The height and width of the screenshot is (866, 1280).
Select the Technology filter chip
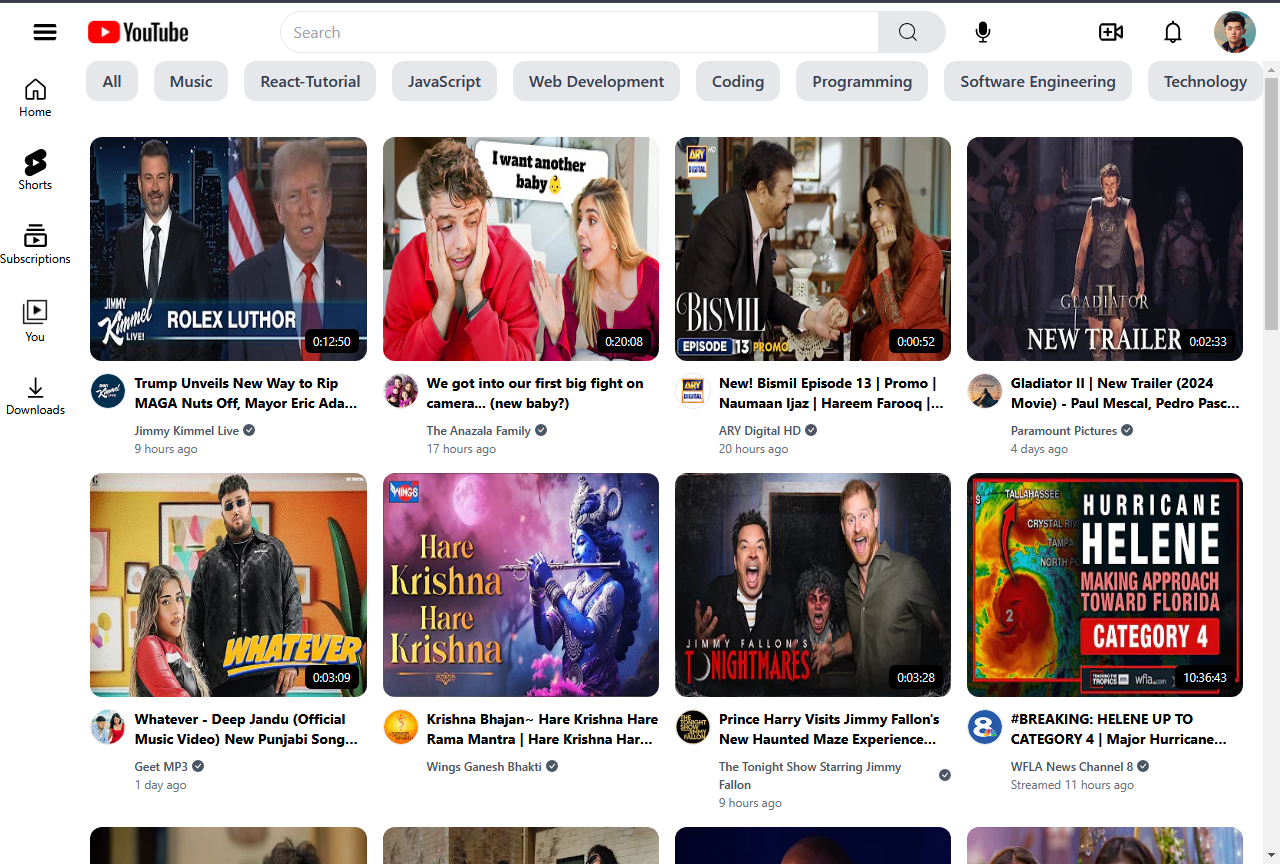(1205, 82)
